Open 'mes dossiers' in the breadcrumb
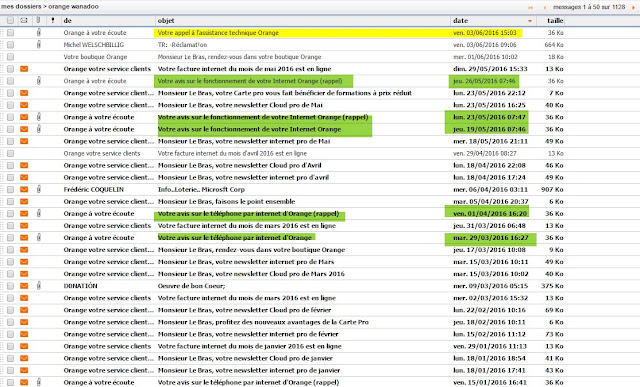Screen dimensions: 640x387 tap(21, 7)
